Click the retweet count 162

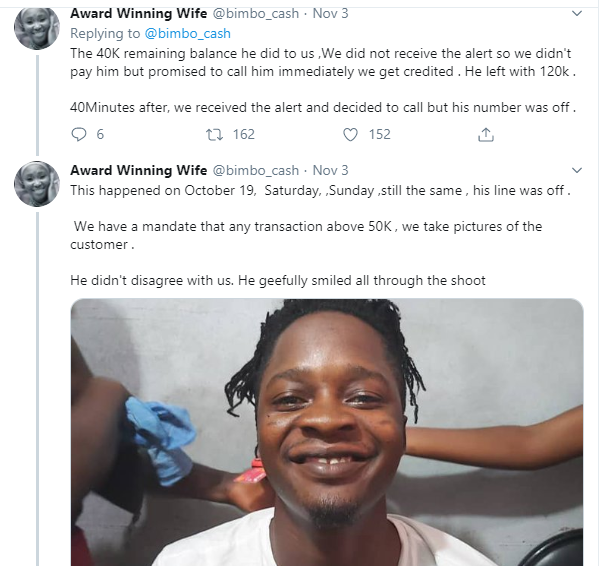click(243, 134)
